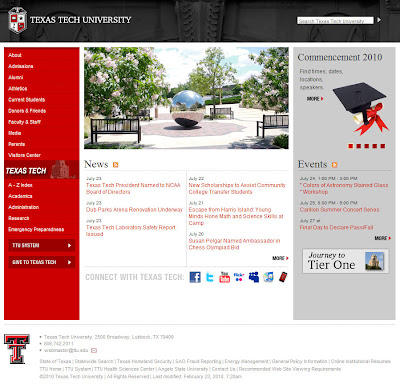Image resolution: width=400 pixels, height=384 pixels.
Task: Open the YouTube icon link
Action: tap(225, 277)
